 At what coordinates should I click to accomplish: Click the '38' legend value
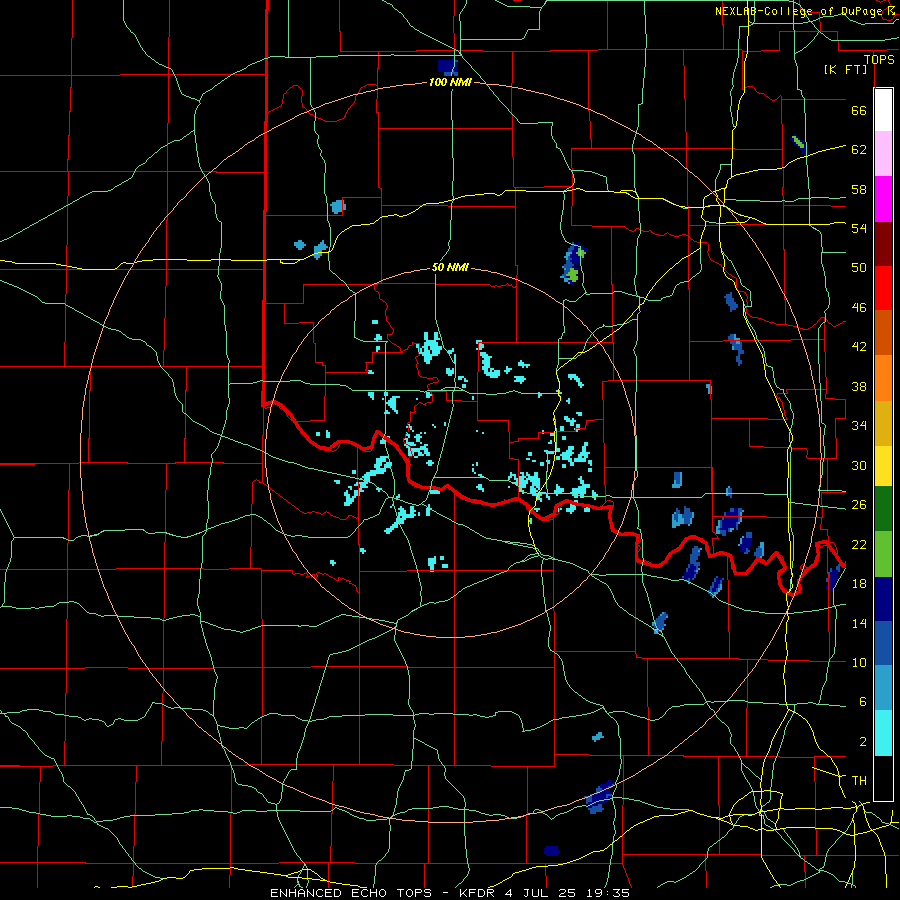coord(859,387)
